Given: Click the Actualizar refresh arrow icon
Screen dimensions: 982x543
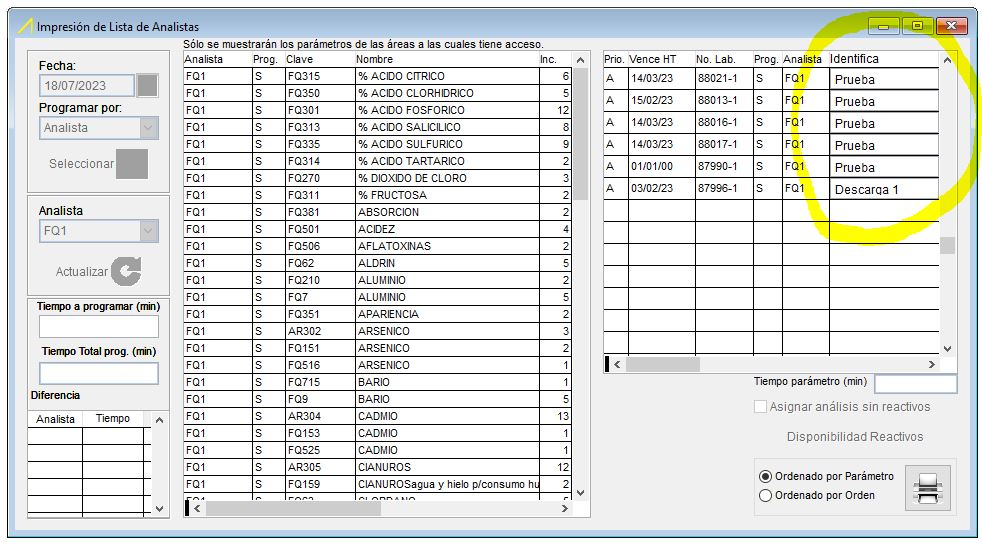Looking at the screenshot, I should [x=126, y=272].
